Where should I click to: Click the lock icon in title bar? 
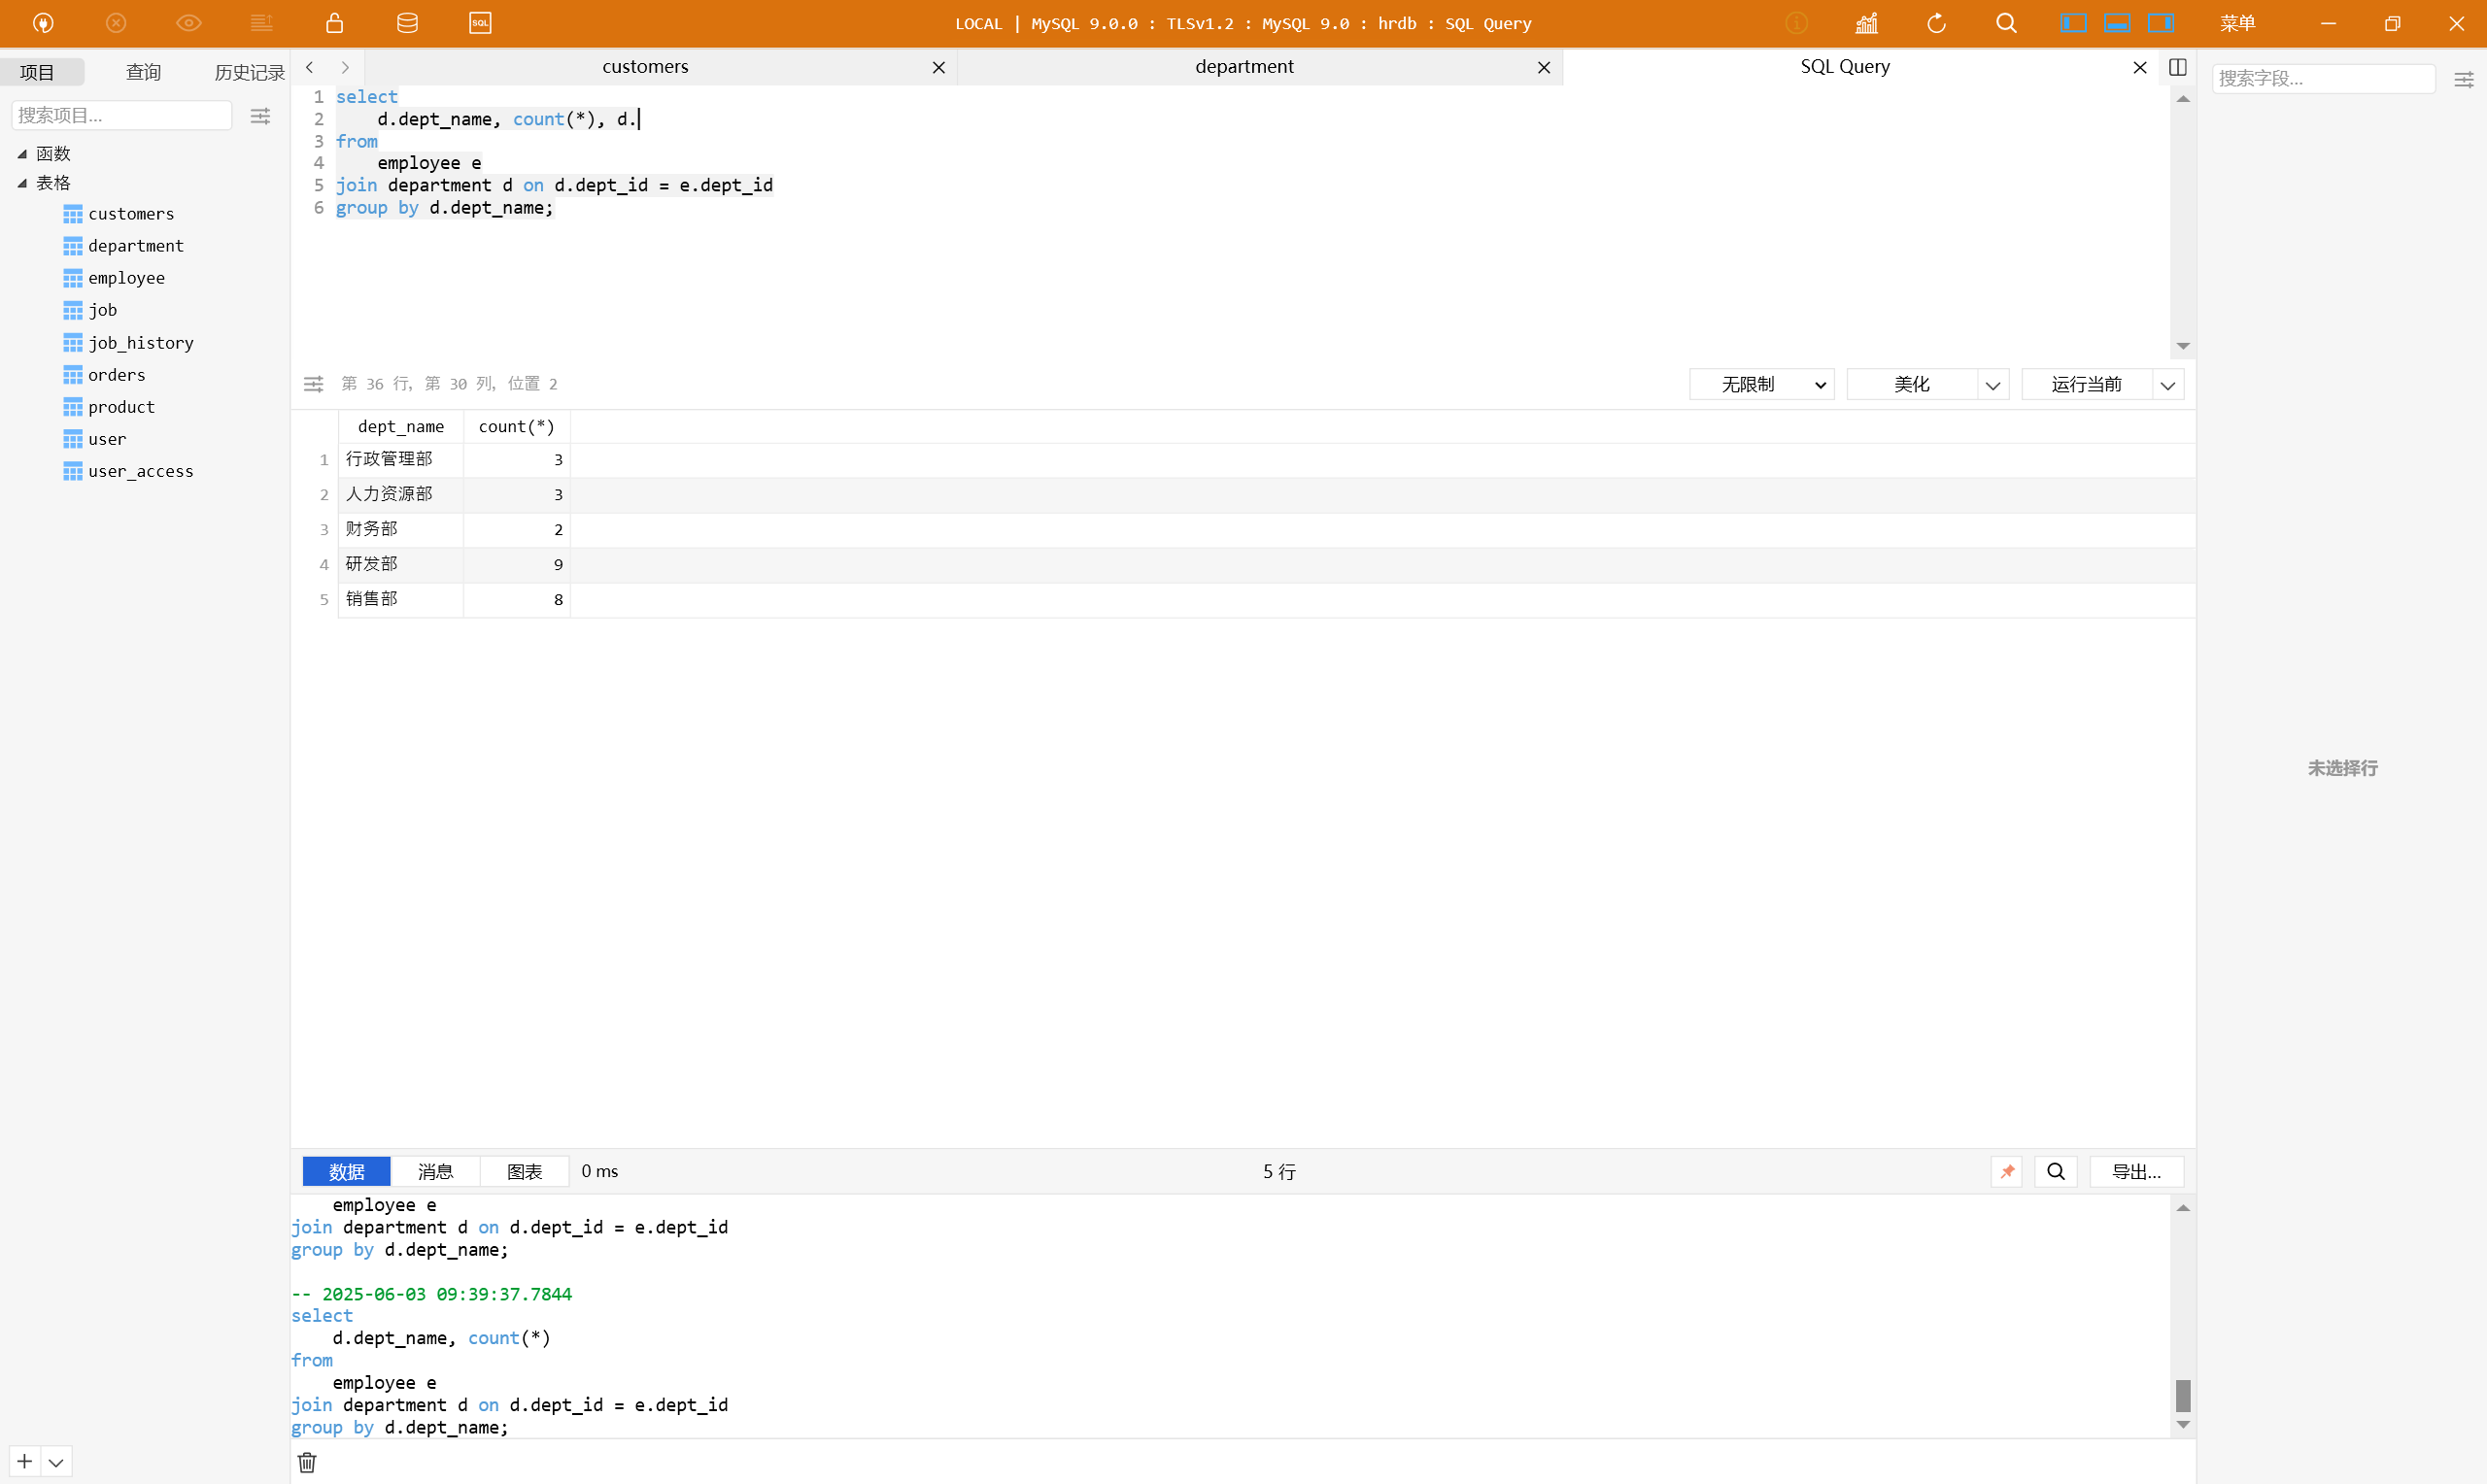[334, 23]
